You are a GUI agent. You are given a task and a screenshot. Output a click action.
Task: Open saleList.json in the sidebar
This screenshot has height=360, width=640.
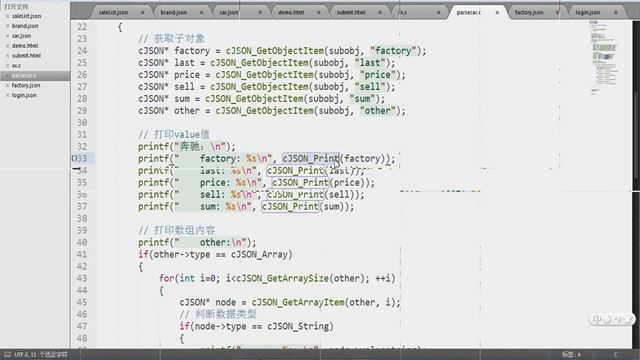[27, 16]
